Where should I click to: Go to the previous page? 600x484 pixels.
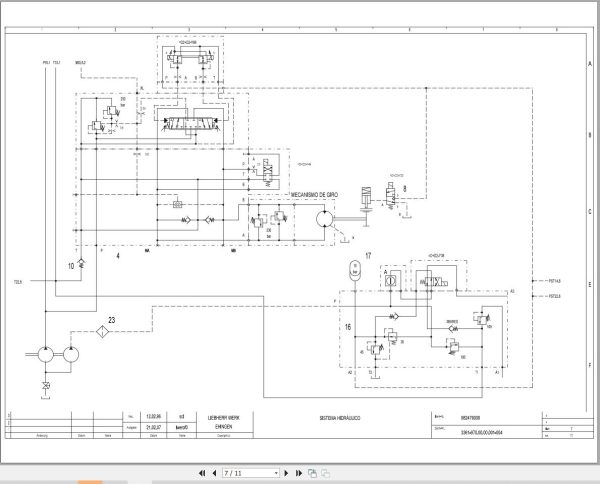coord(214,473)
